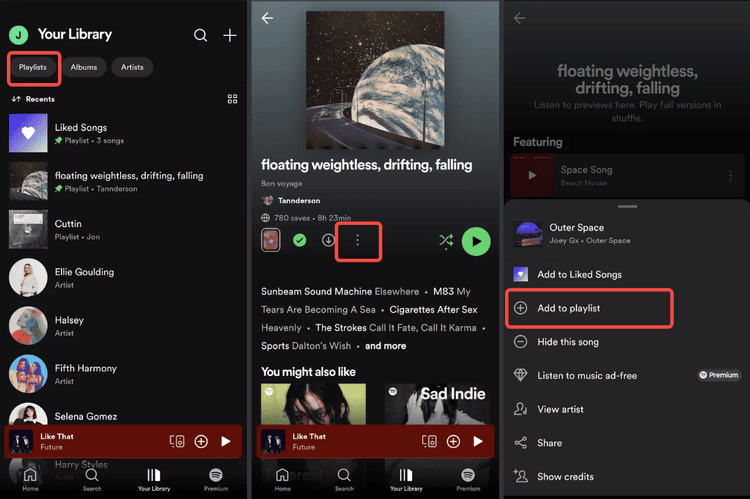Viewport: 750px width, 499px height.
Task: Toggle shuffle on the playlist
Action: click(x=446, y=241)
